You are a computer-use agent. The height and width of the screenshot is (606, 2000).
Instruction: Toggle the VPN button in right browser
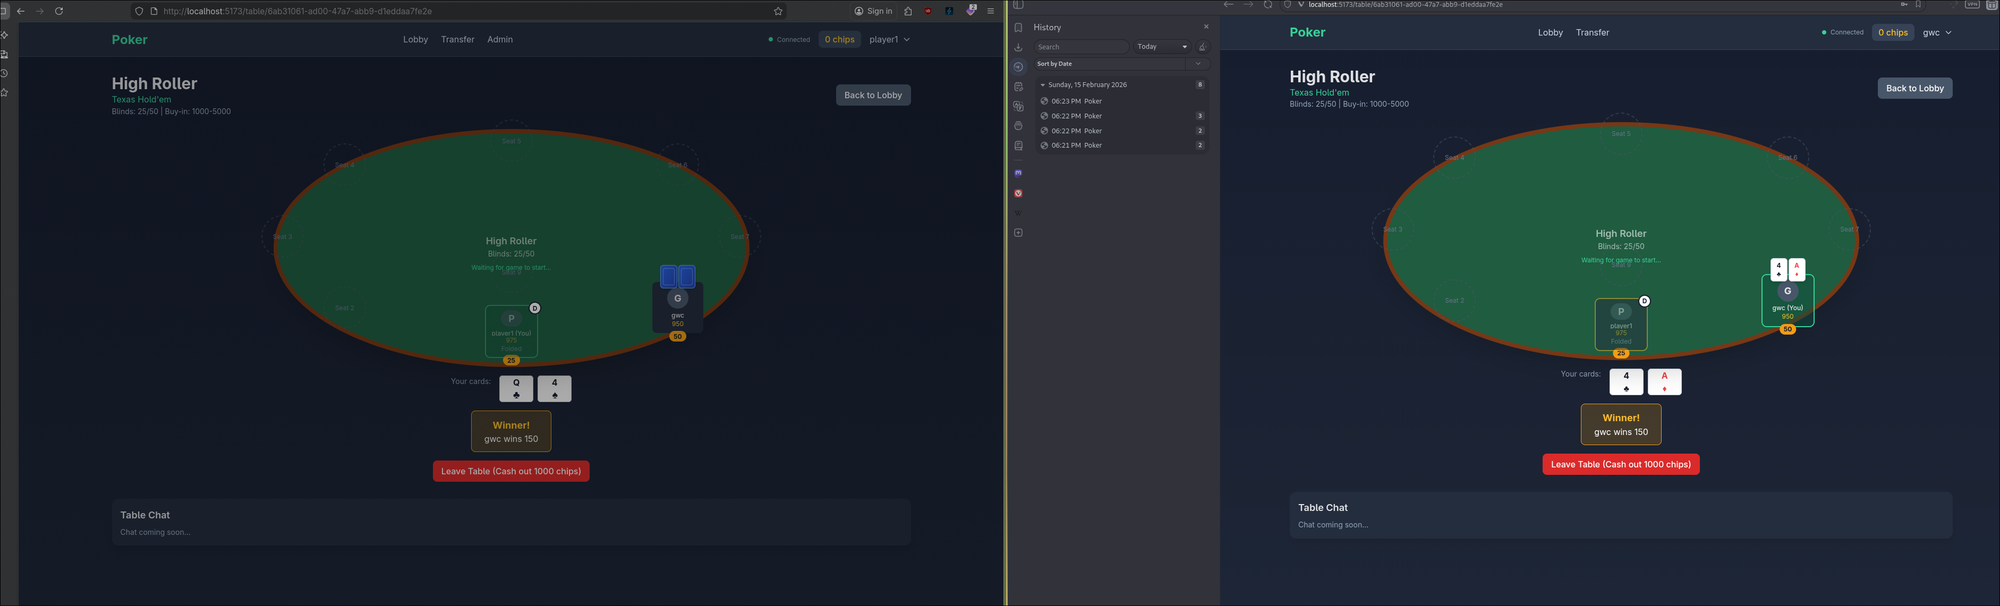pos(1972,5)
